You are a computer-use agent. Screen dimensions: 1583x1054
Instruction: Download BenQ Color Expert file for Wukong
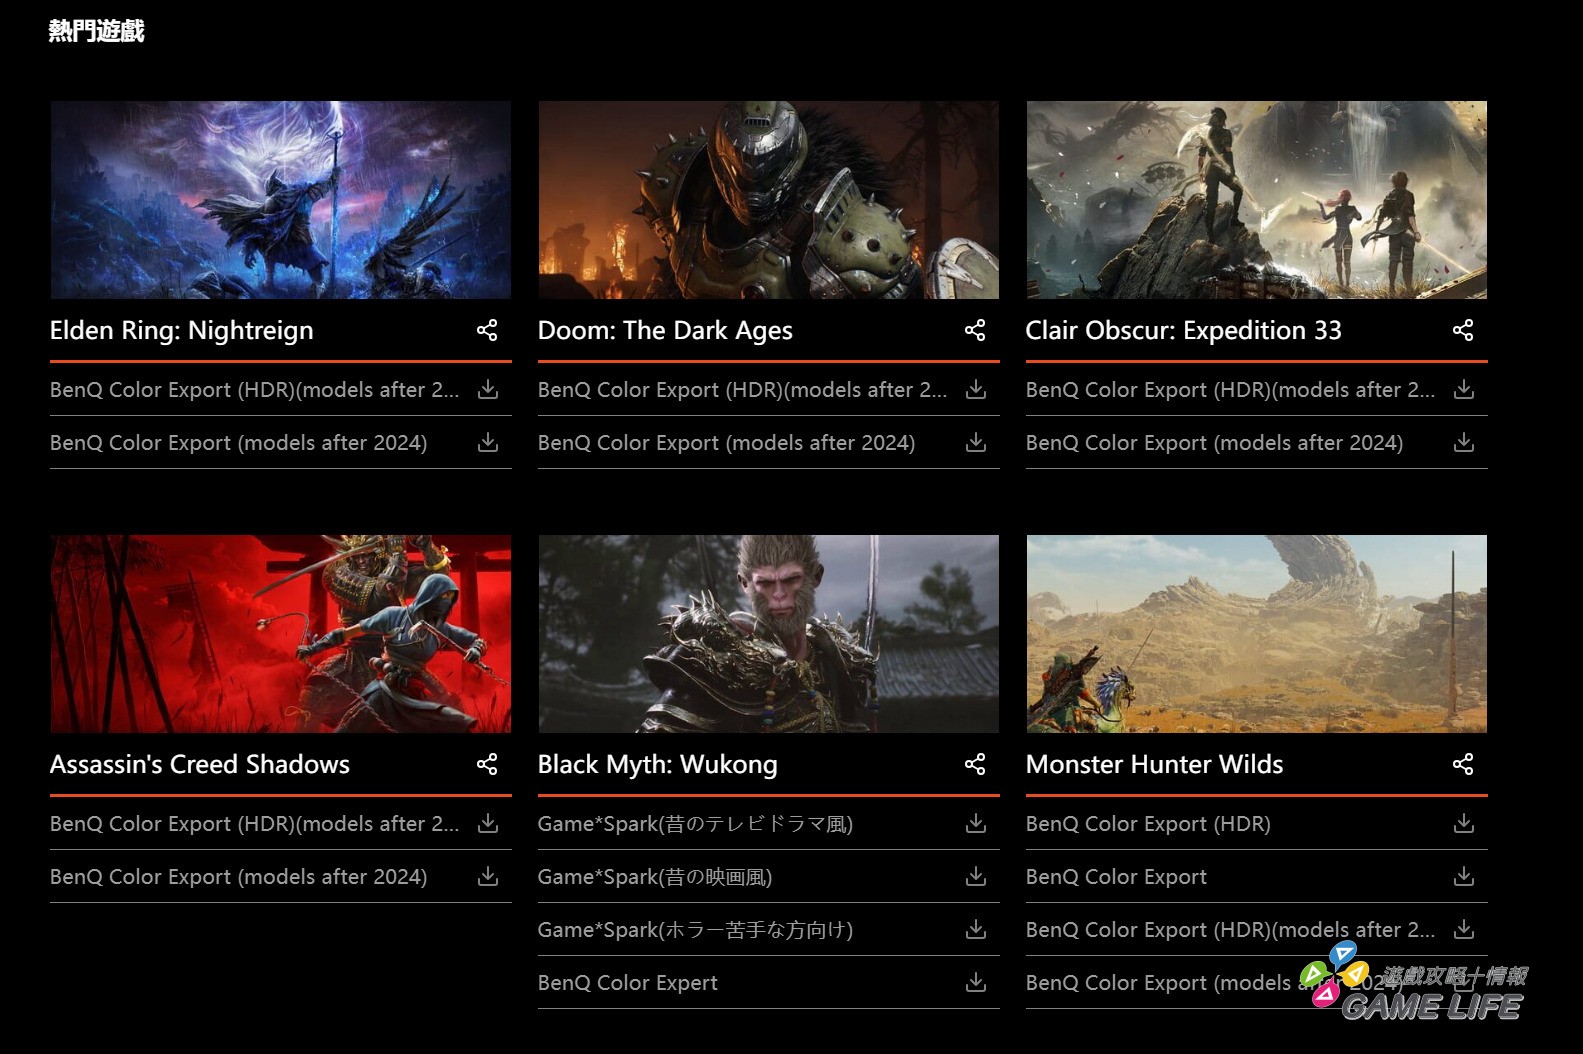pos(976,983)
